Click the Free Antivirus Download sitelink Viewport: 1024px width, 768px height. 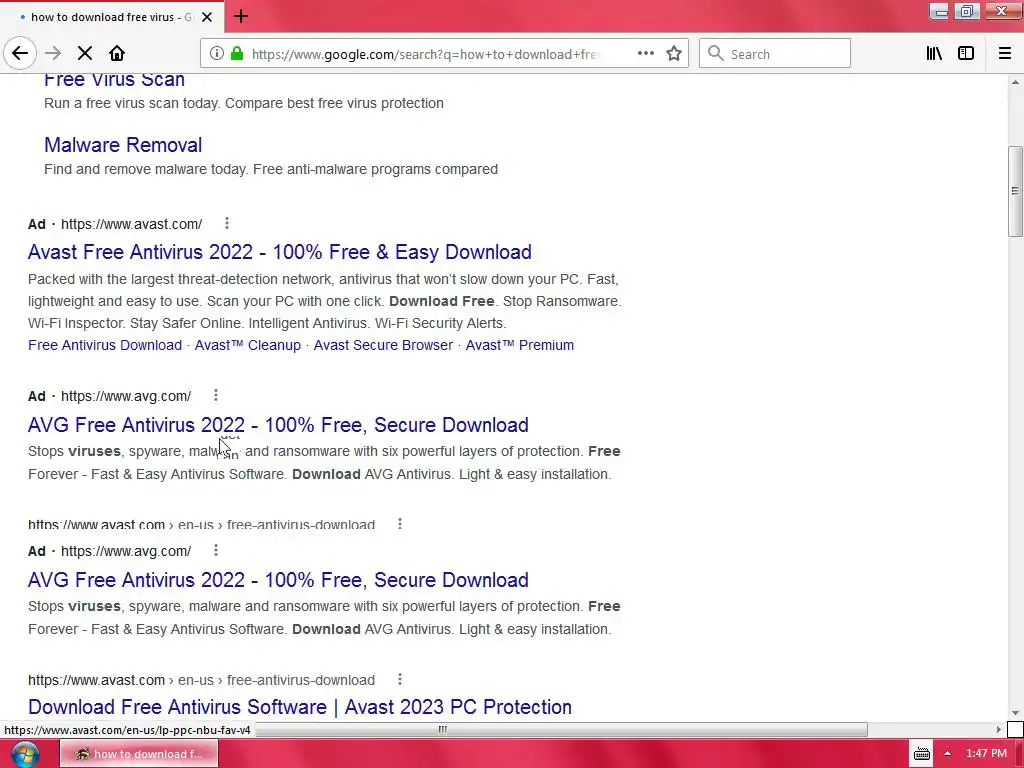click(105, 345)
